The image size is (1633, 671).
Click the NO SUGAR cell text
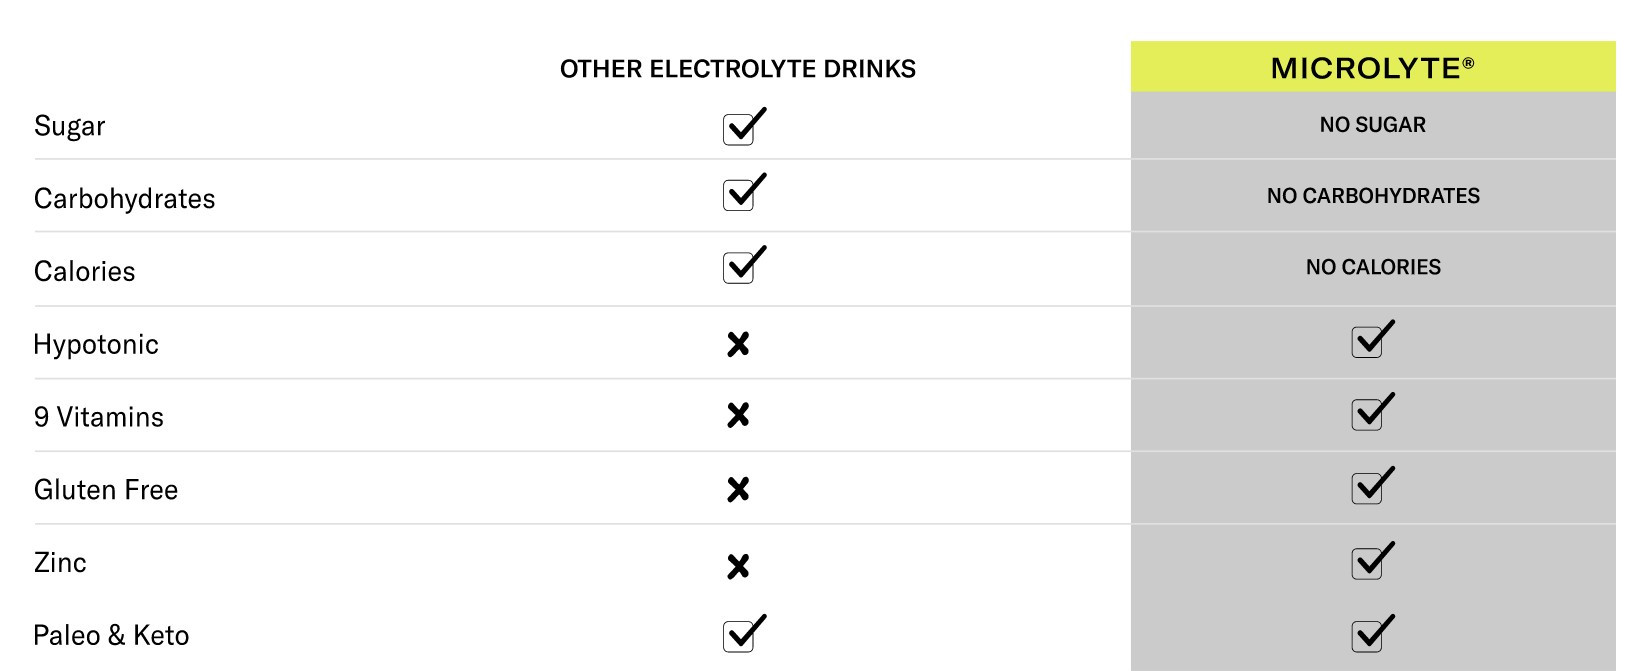click(x=1372, y=125)
